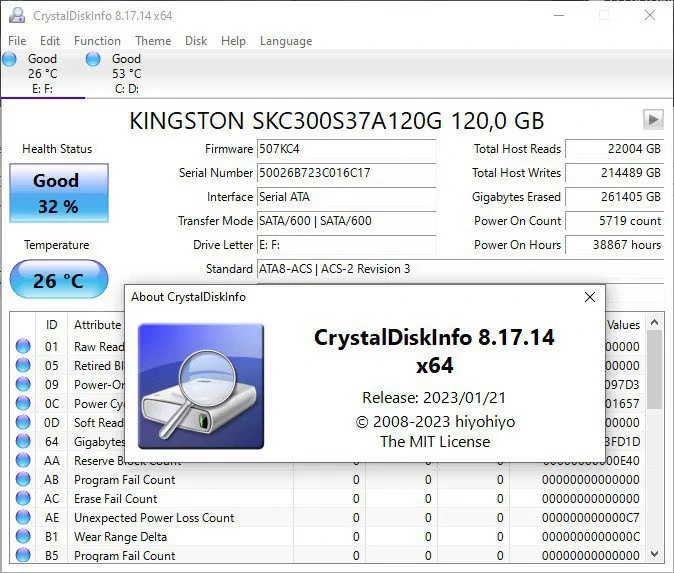Open the Function menu
674x573 pixels.
click(x=97, y=41)
